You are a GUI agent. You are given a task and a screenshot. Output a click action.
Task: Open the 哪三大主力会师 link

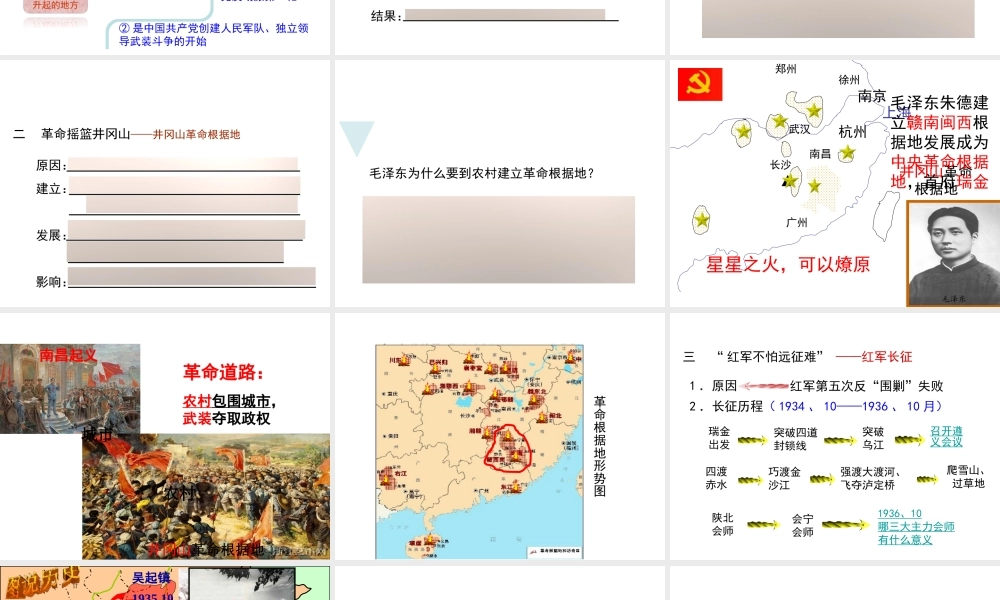916,527
